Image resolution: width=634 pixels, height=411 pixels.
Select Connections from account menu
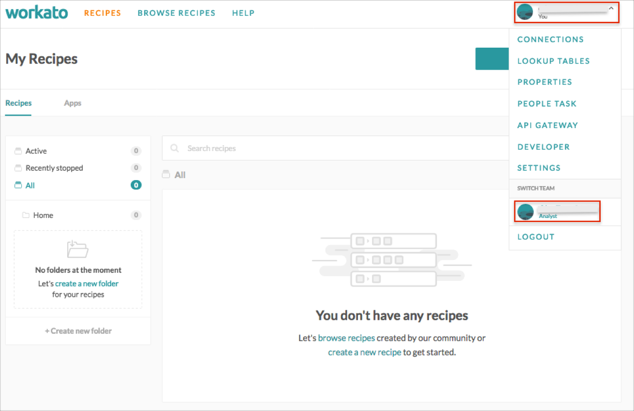click(x=550, y=40)
